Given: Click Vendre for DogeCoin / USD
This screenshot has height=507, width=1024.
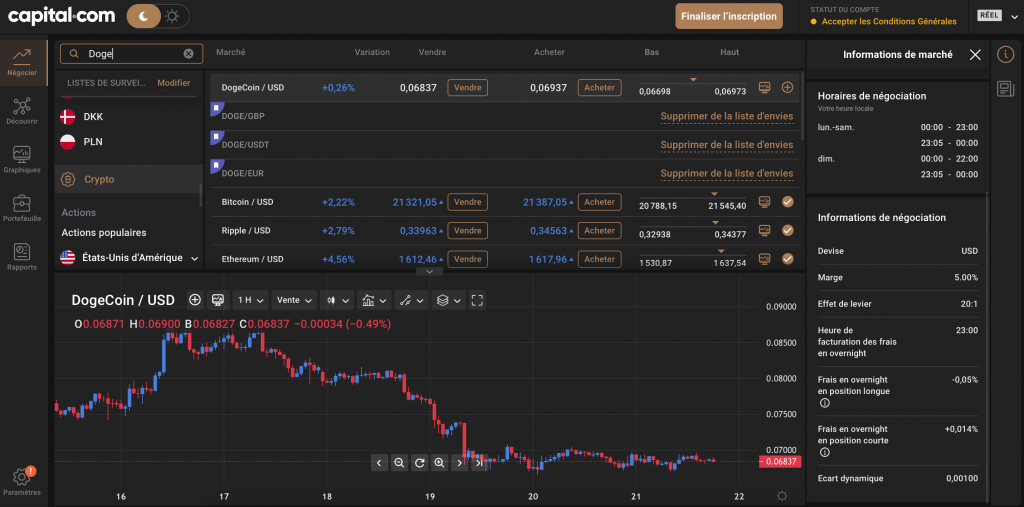Looking at the screenshot, I should pos(467,88).
